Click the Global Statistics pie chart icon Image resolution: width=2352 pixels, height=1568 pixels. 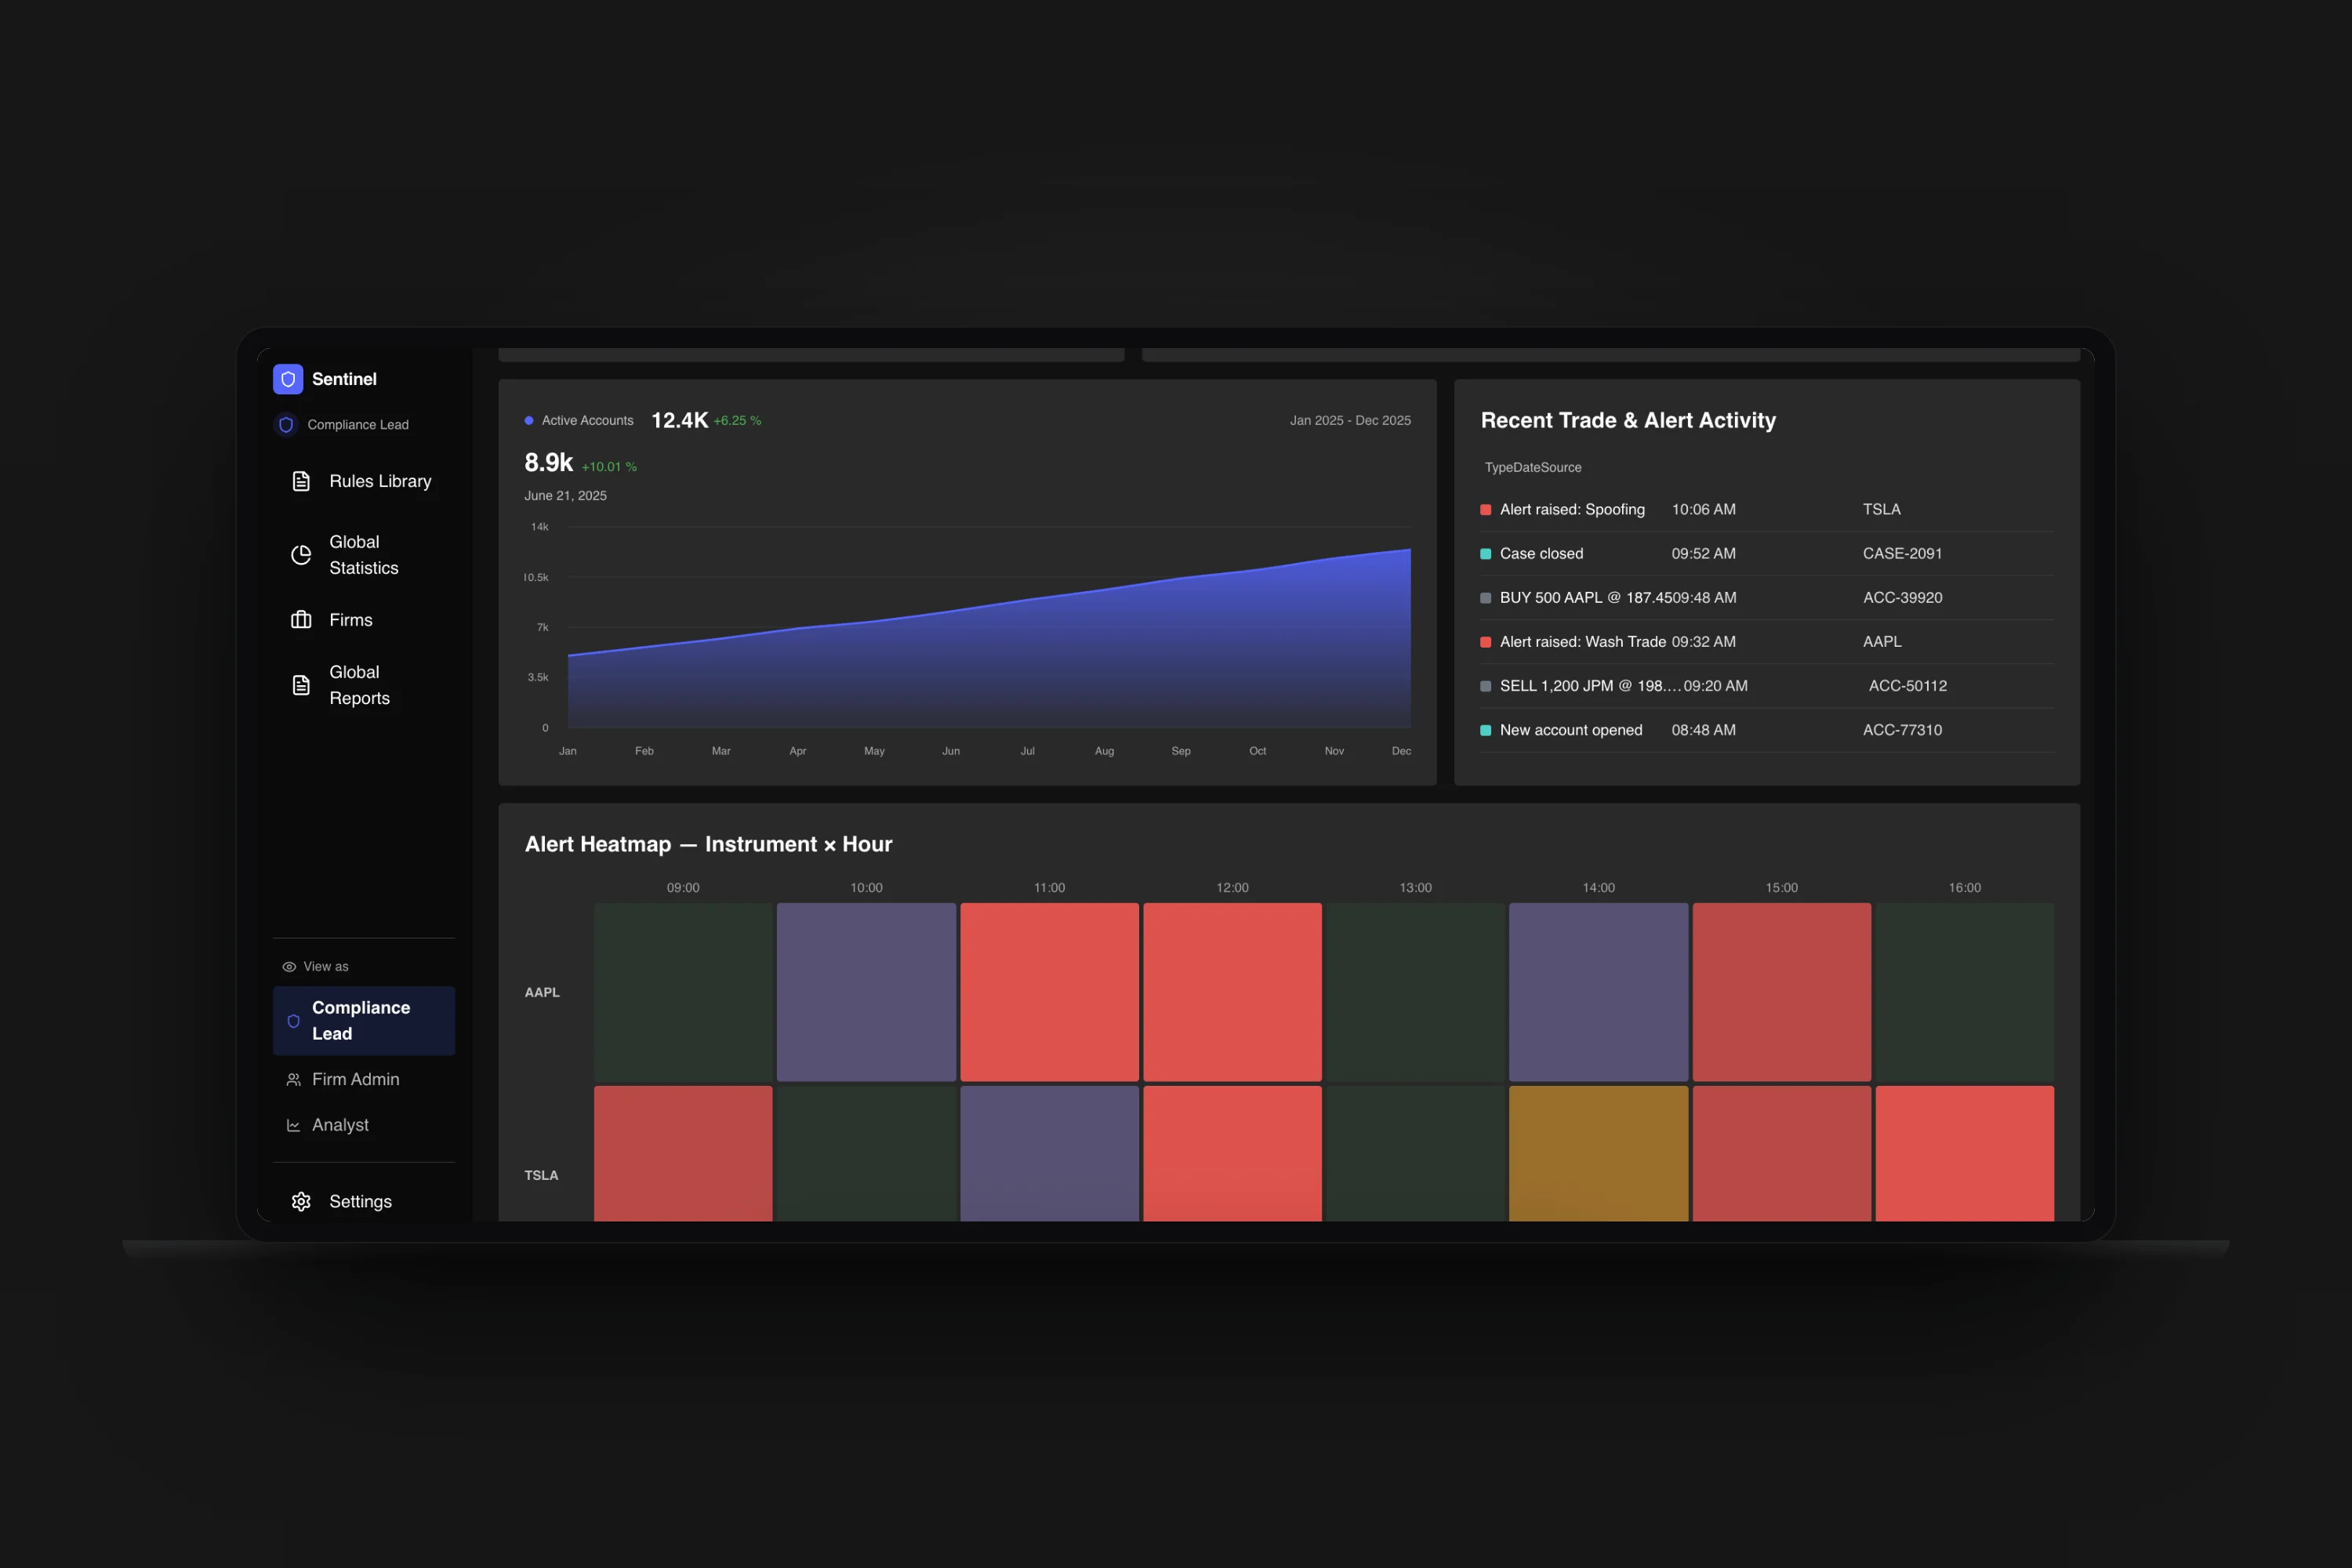pyautogui.click(x=301, y=555)
